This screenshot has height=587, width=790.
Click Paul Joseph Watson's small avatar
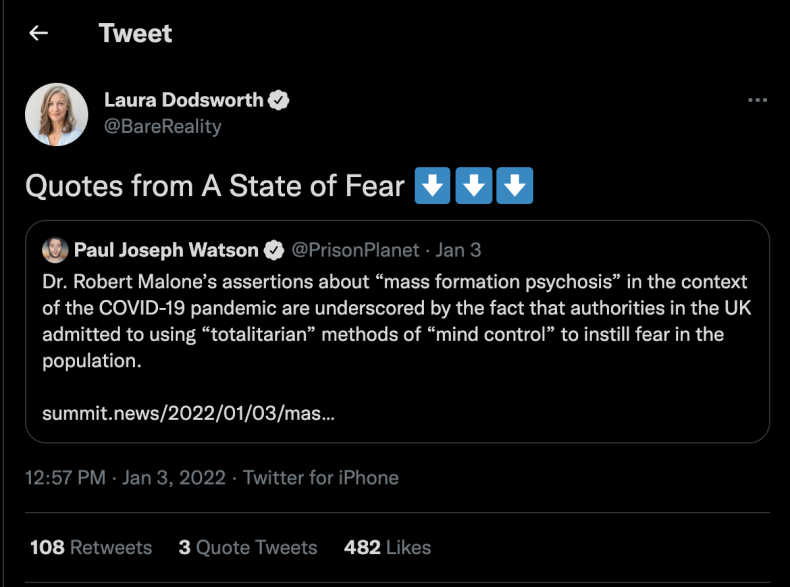[x=54, y=250]
